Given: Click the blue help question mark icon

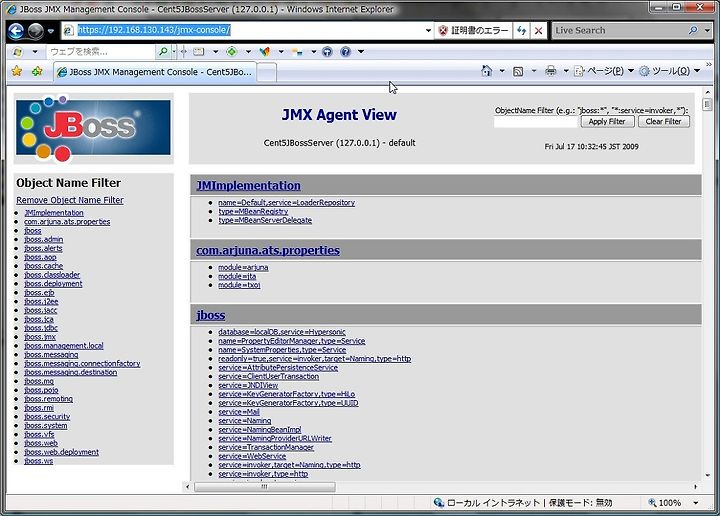Looking at the screenshot, I should point(345,52).
